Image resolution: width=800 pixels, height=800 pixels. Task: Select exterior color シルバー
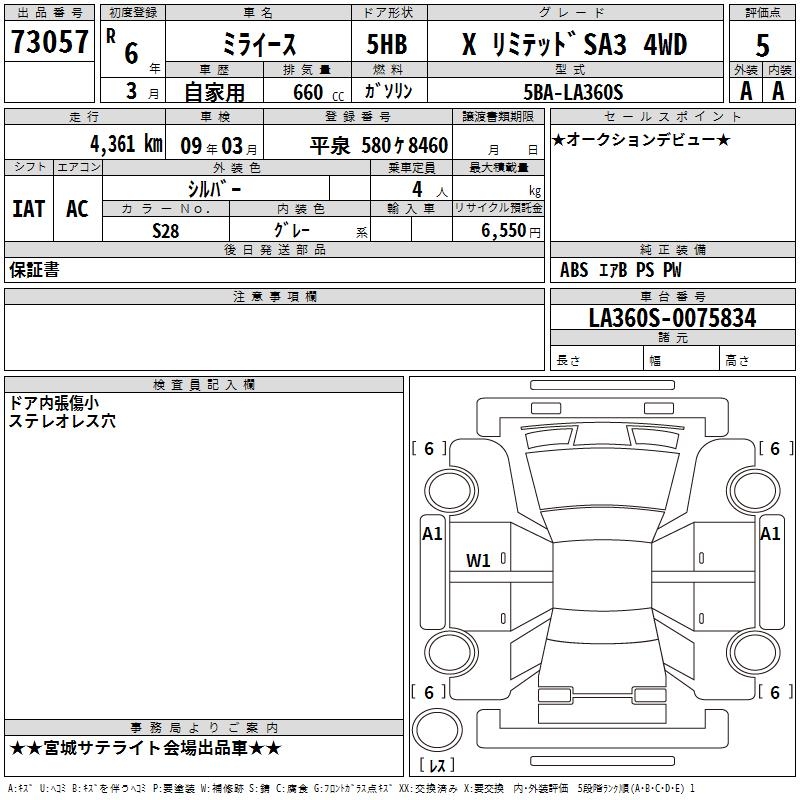[215, 189]
